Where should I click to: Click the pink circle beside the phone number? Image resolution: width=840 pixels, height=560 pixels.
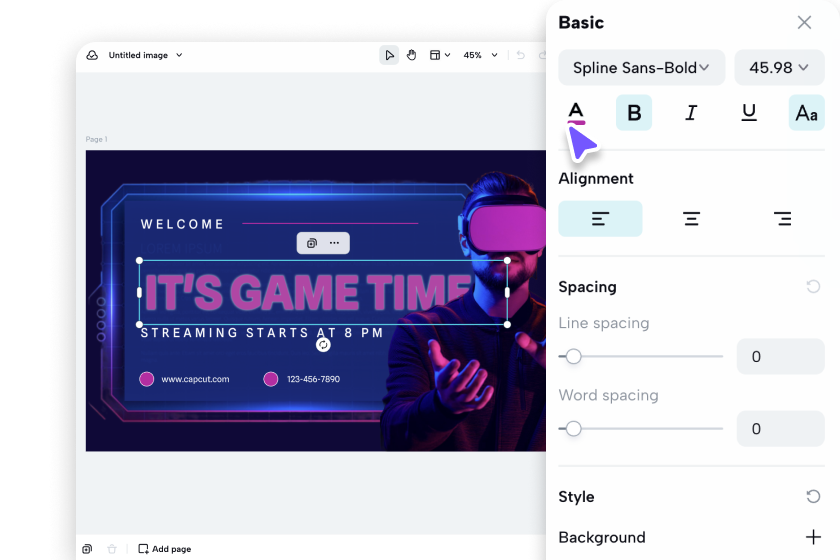[271, 379]
